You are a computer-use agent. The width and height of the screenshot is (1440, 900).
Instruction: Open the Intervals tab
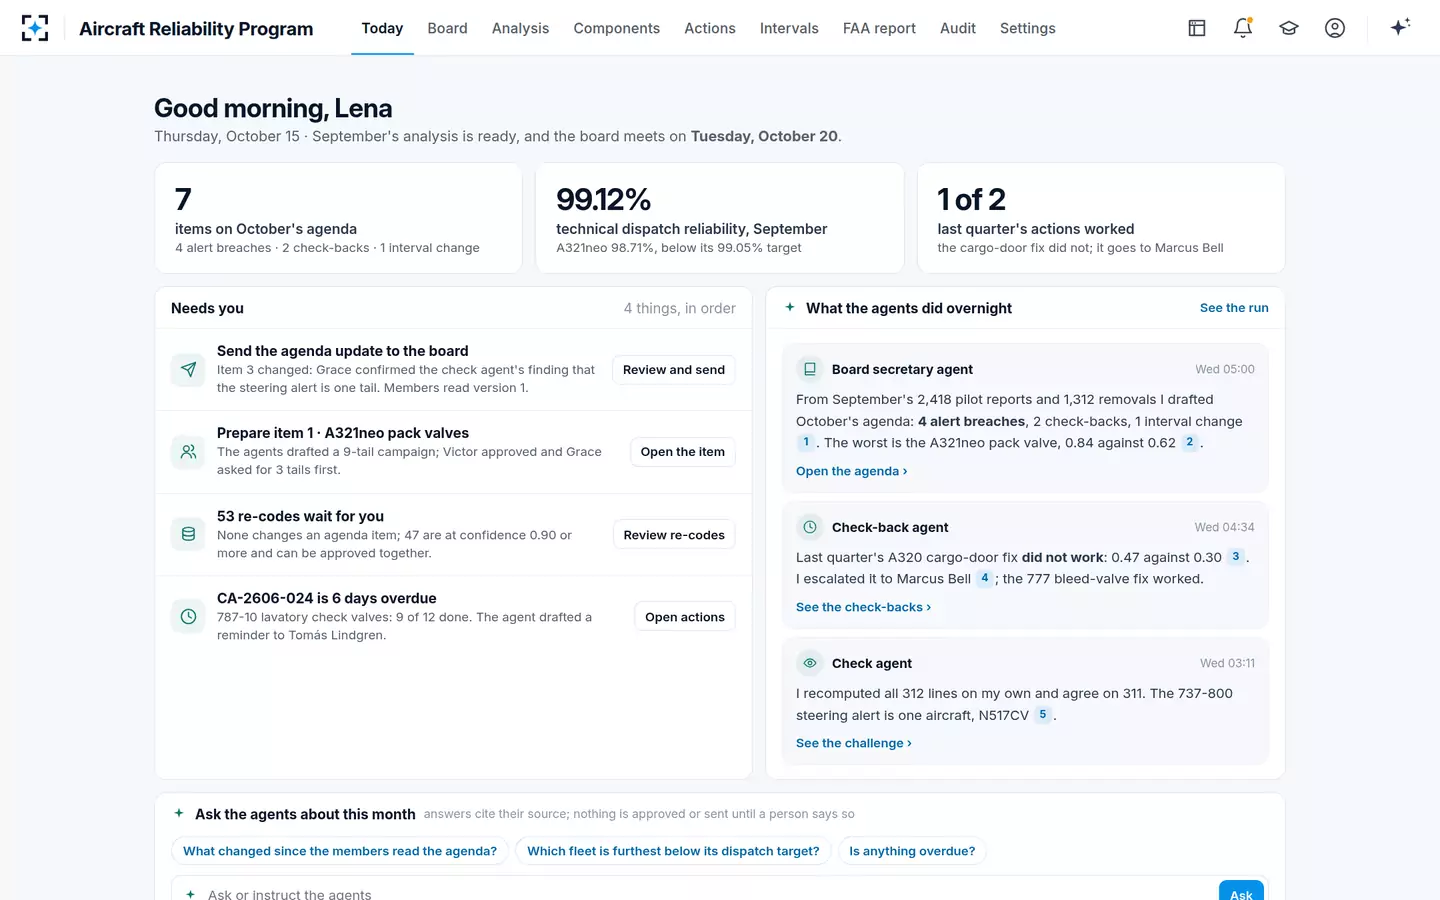789,28
